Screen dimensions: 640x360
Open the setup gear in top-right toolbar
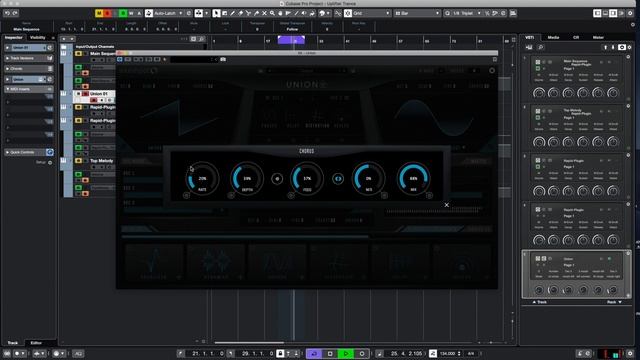631,13
